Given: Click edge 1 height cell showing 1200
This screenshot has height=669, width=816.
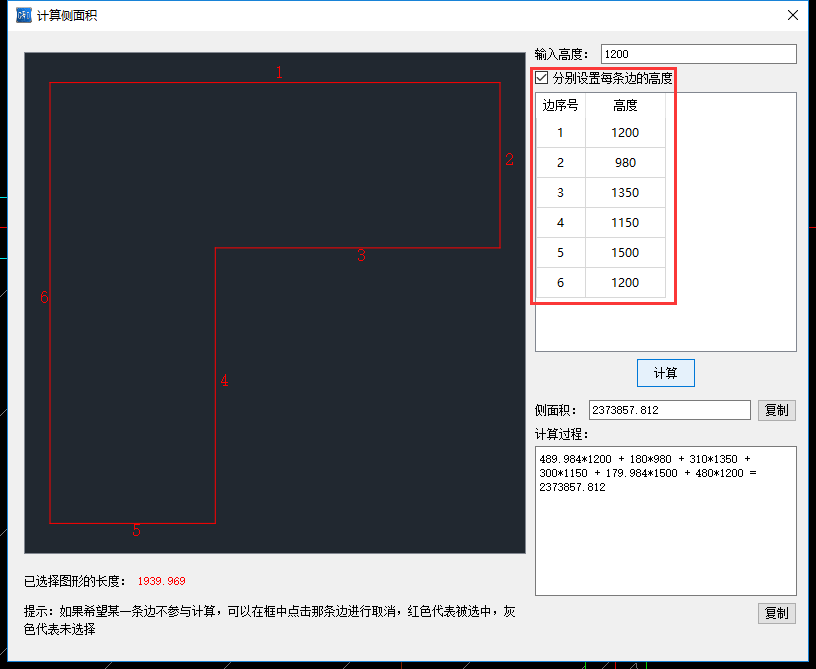Looking at the screenshot, I should (625, 133).
